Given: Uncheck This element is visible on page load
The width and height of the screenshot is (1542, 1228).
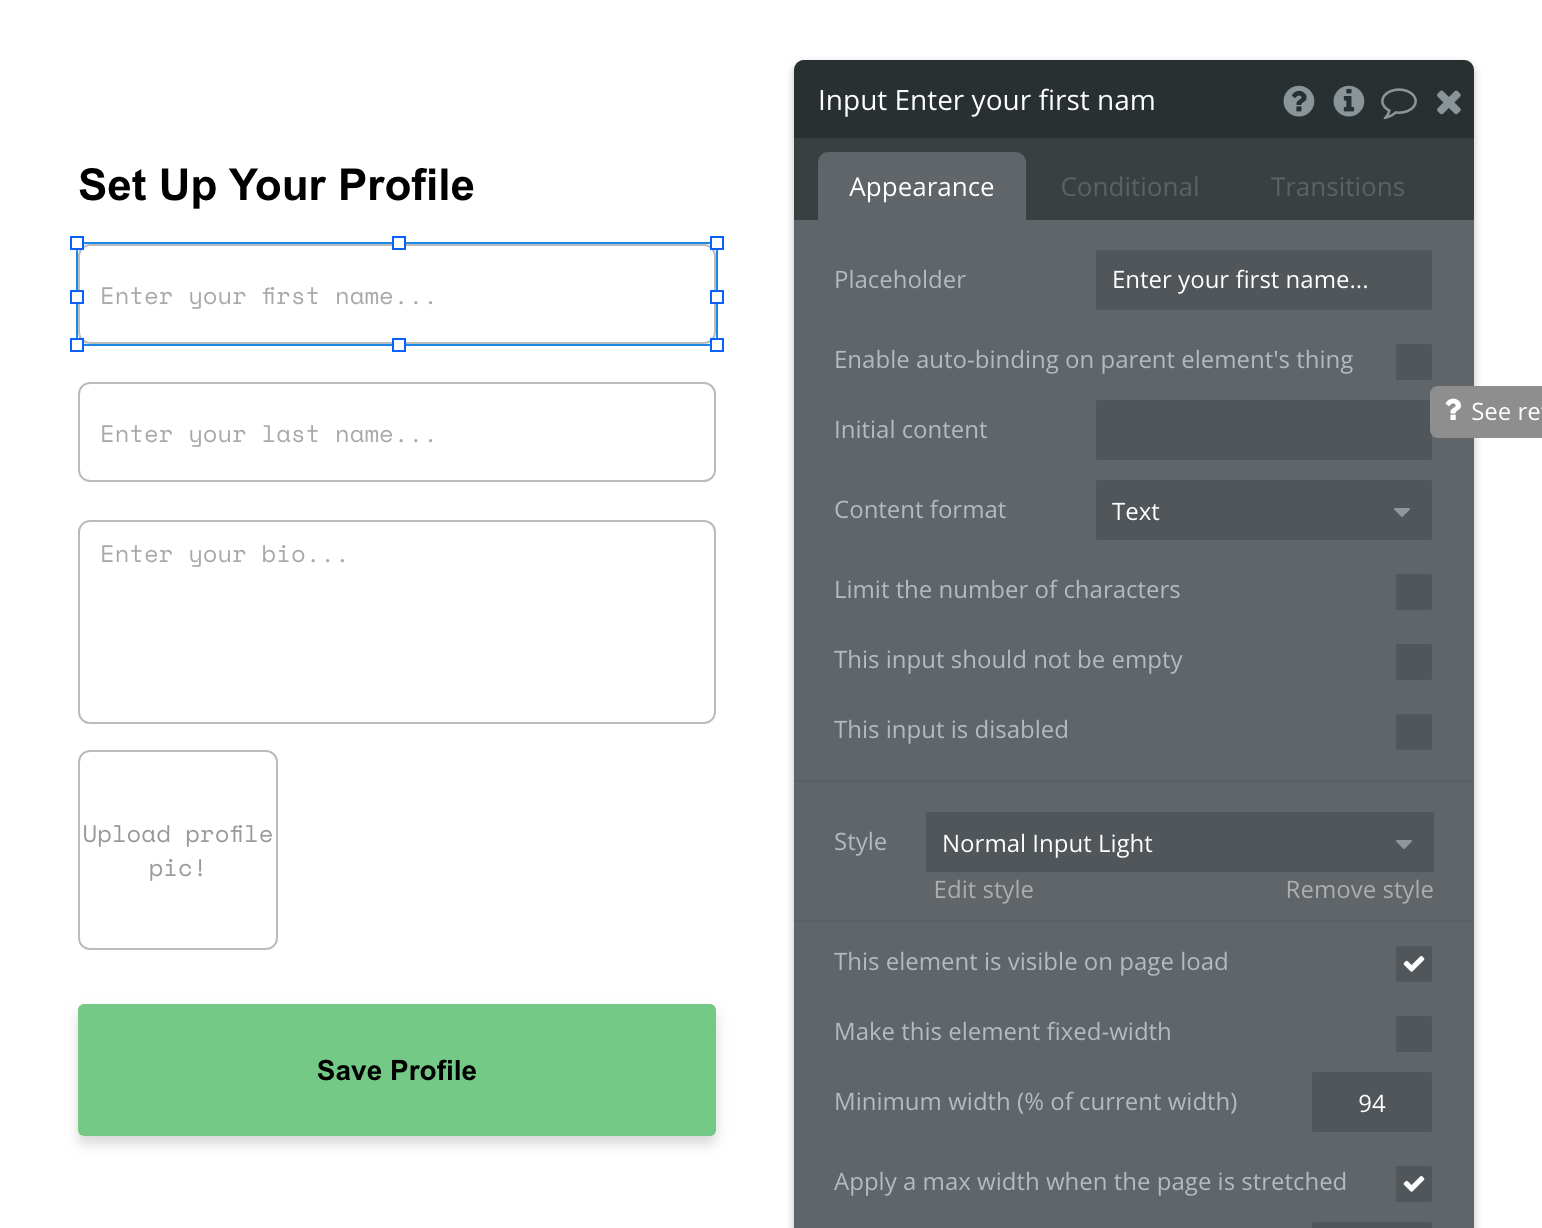Looking at the screenshot, I should 1413,963.
